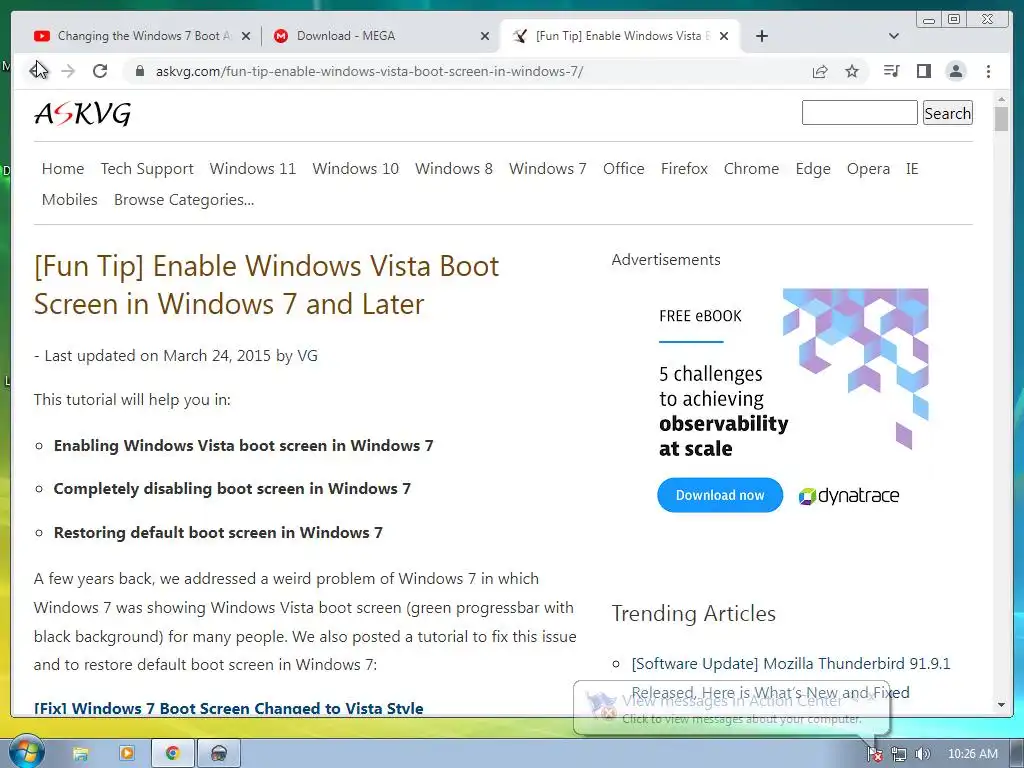Open Opera category link
Screen dimensions: 1024x768
(869, 168)
